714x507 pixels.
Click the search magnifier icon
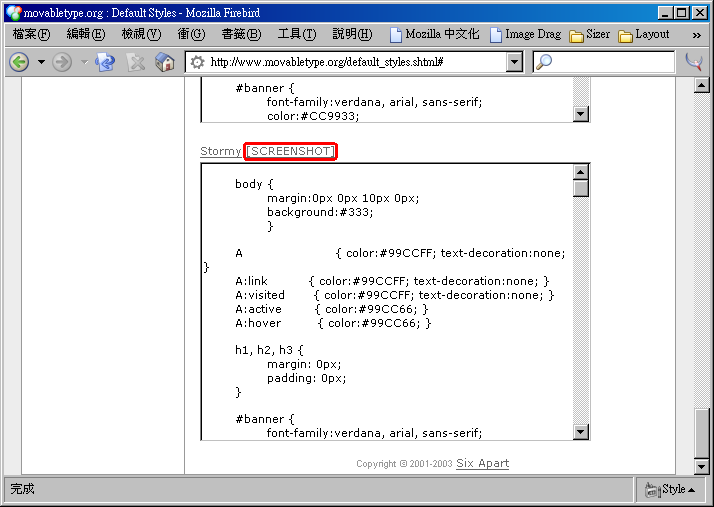click(544, 61)
